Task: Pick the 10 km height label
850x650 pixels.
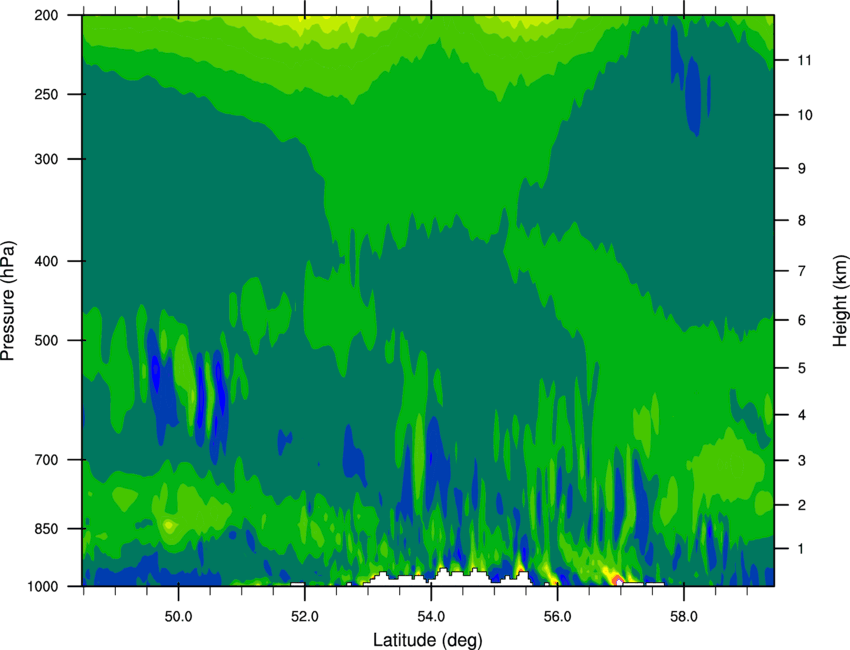Action: [x=805, y=115]
